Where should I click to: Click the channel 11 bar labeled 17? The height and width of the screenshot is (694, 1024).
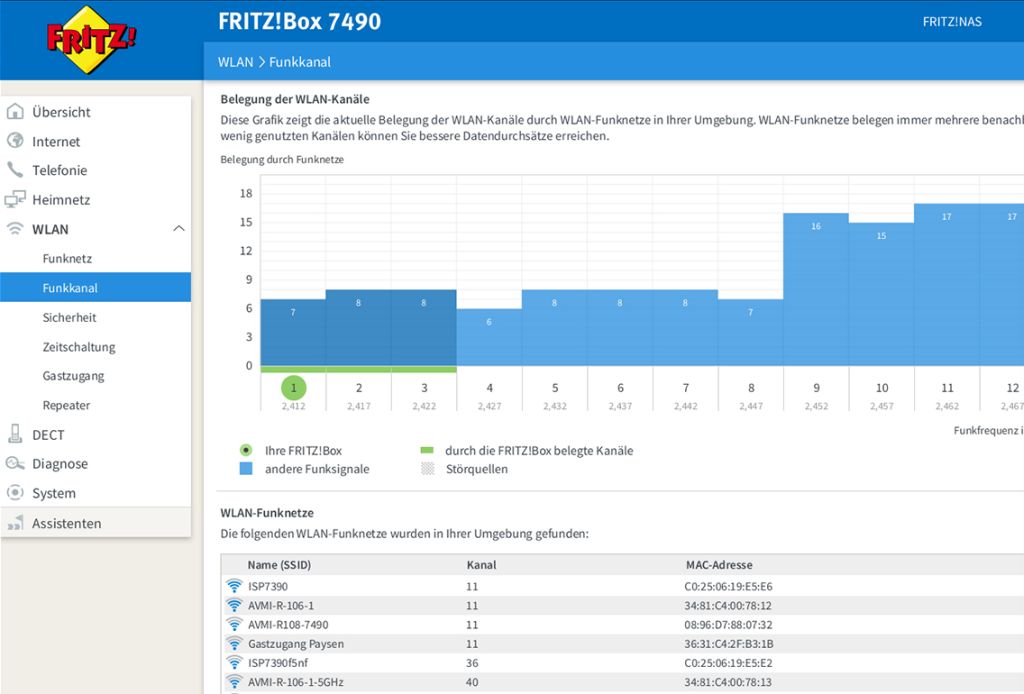pos(946,285)
